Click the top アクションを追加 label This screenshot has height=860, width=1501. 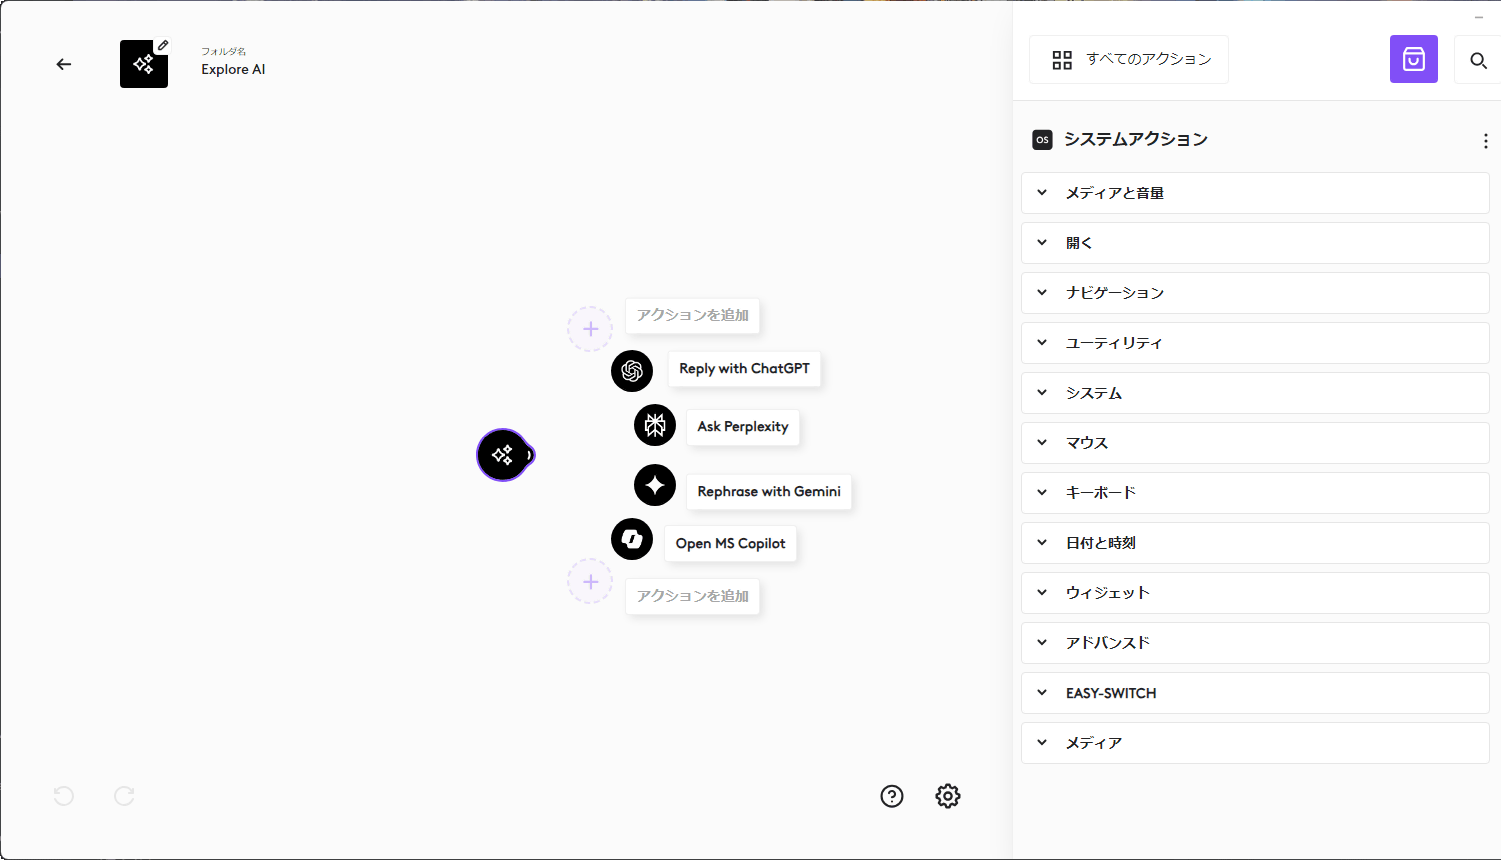pyautogui.click(x=693, y=316)
